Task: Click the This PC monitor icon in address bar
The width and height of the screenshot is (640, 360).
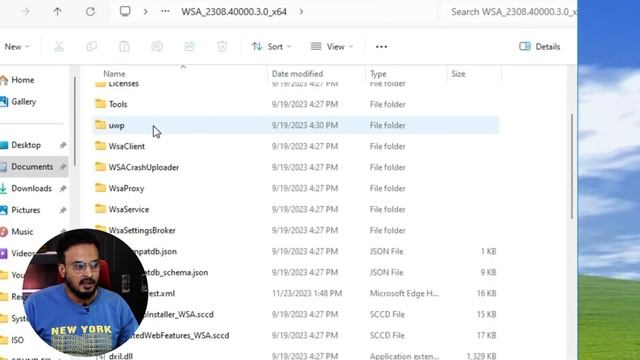Action: click(125, 11)
